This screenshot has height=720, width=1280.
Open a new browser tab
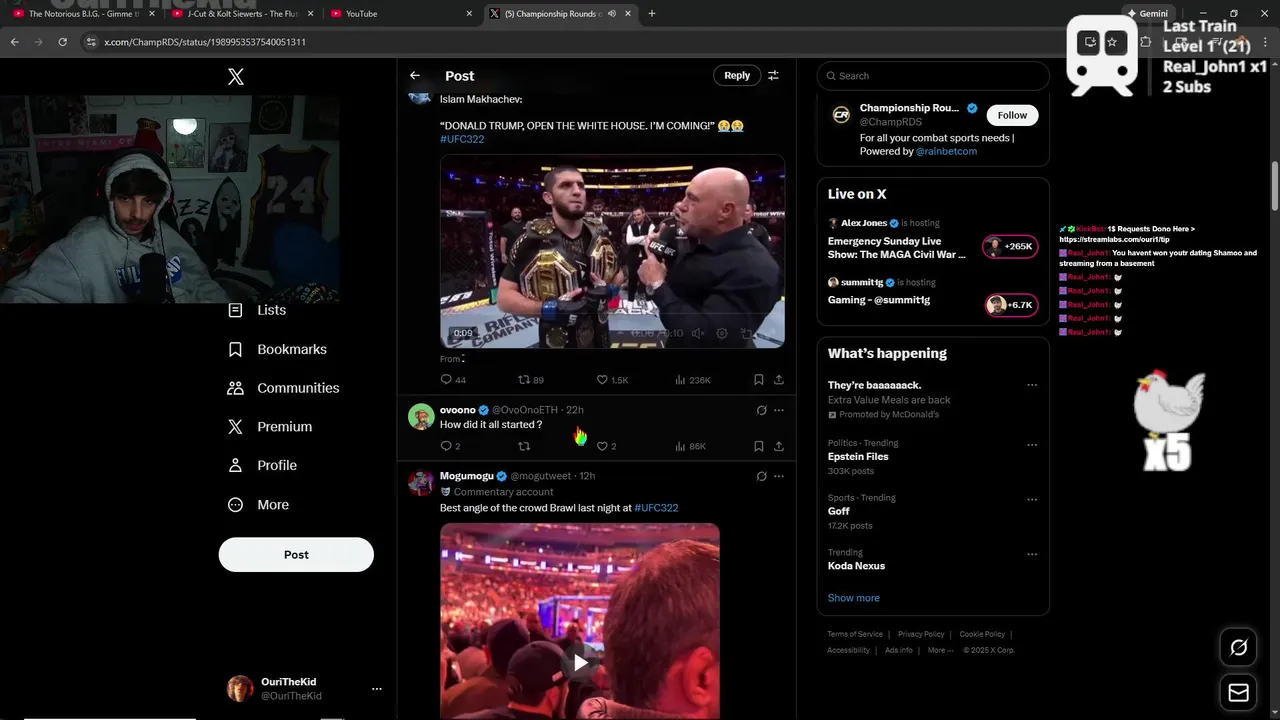pyautogui.click(x=652, y=14)
